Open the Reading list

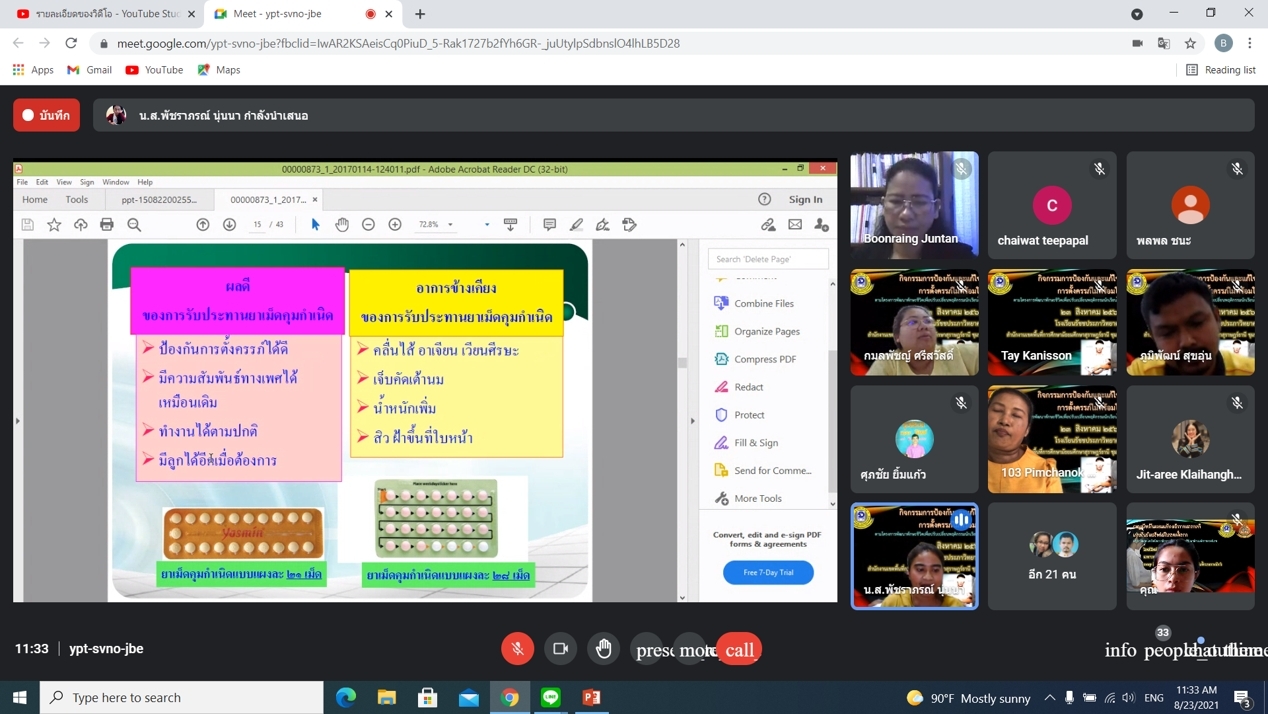click(x=1220, y=70)
